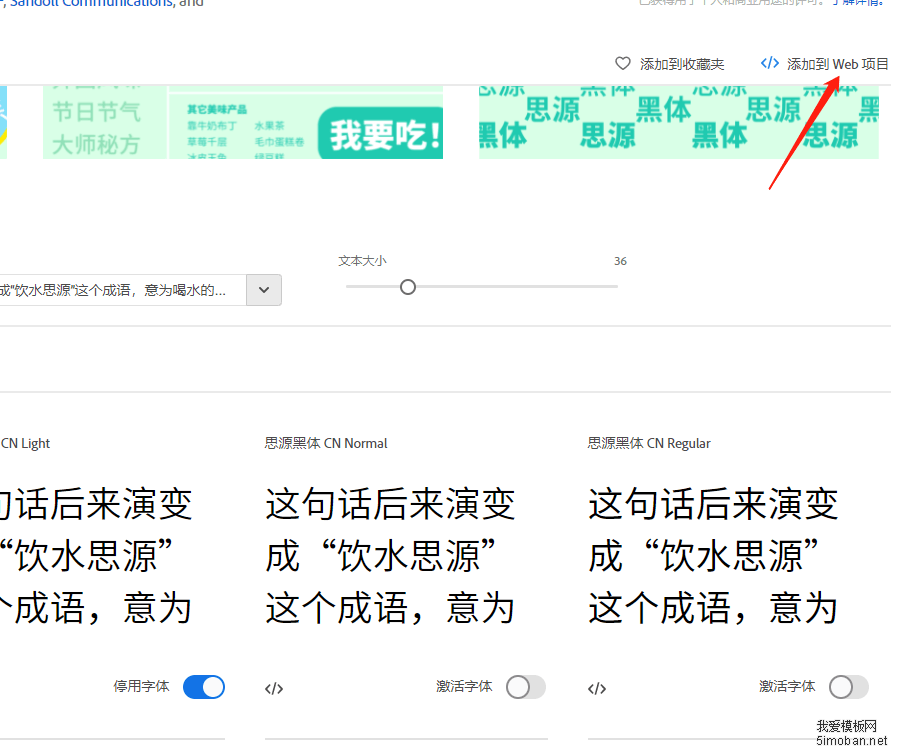Open the sample text dropdown arrow

pos(264,290)
